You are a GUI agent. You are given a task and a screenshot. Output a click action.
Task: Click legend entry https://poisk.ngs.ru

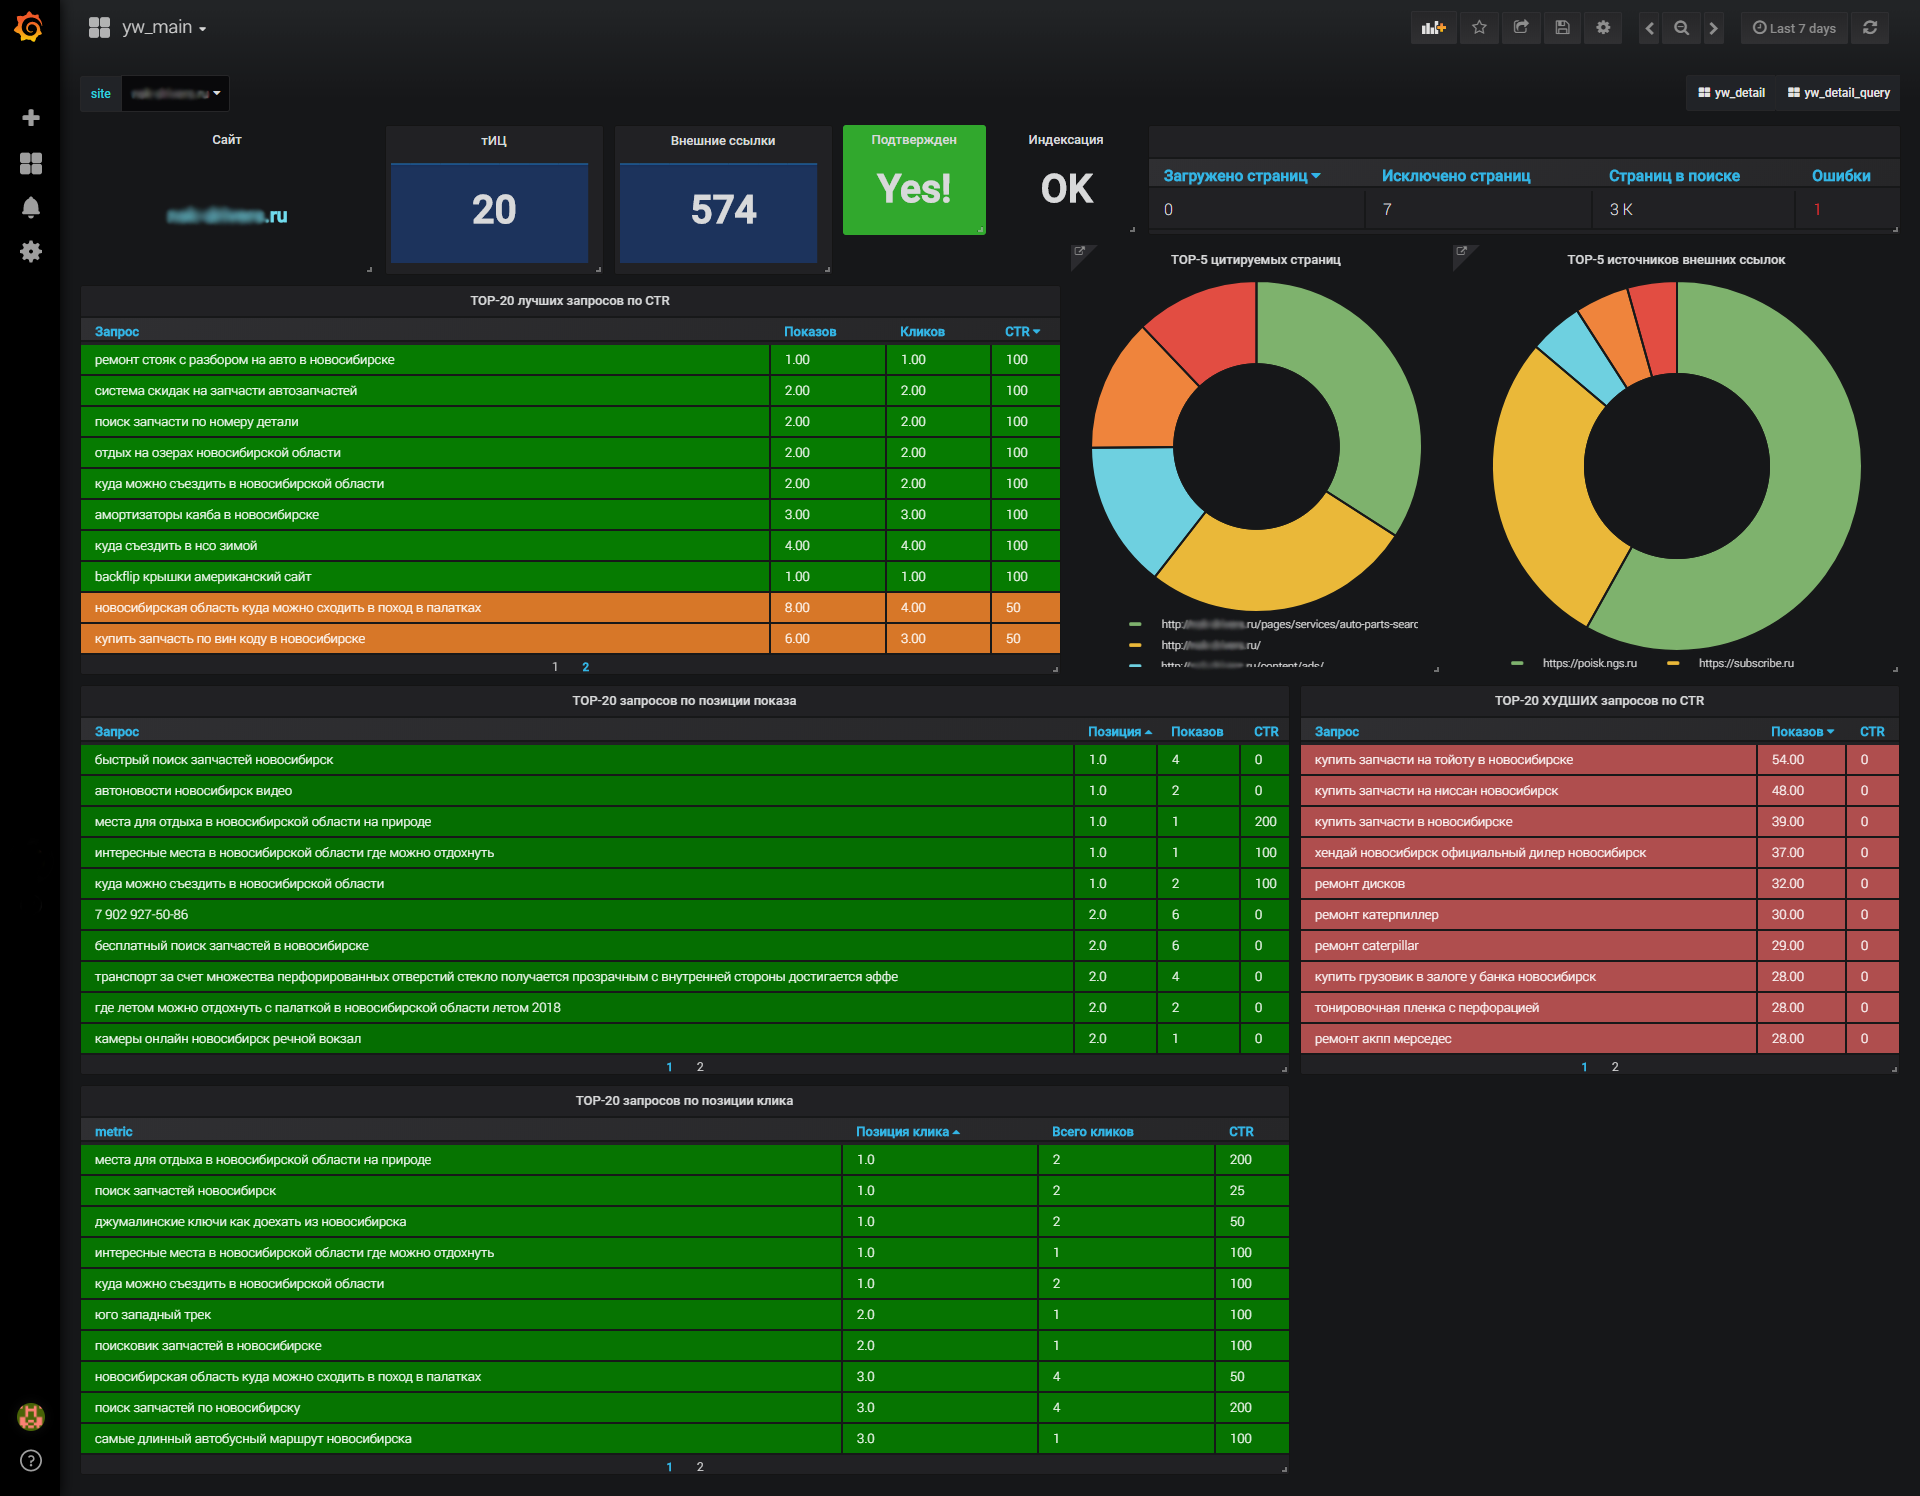[1589, 663]
